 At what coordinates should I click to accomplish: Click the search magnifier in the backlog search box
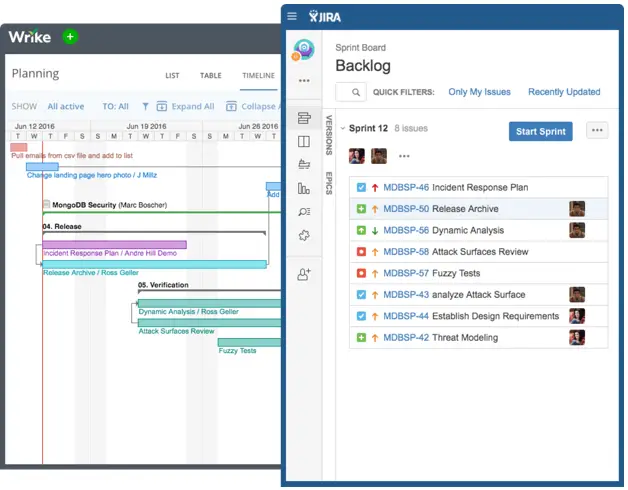(356, 92)
